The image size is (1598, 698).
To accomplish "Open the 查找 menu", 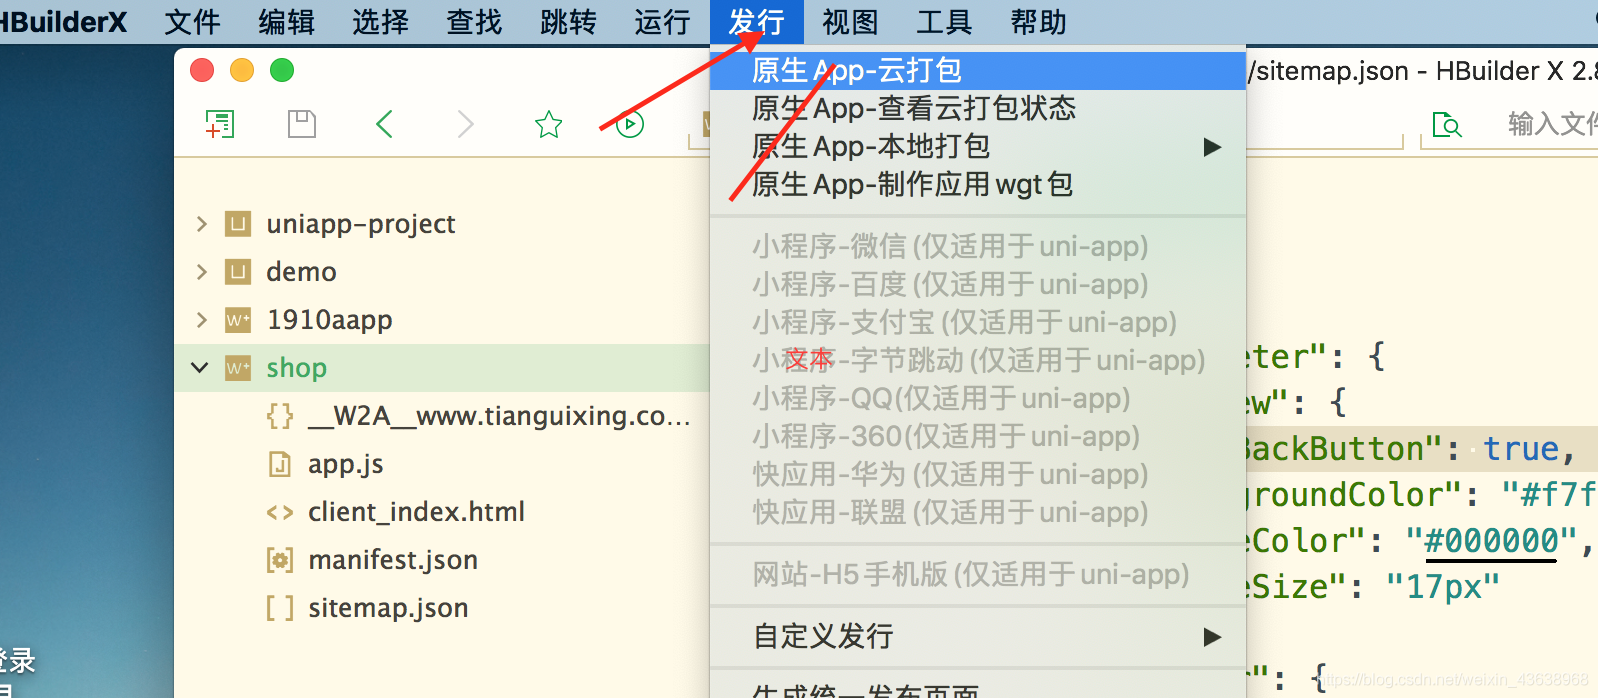I will pos(474,21).
